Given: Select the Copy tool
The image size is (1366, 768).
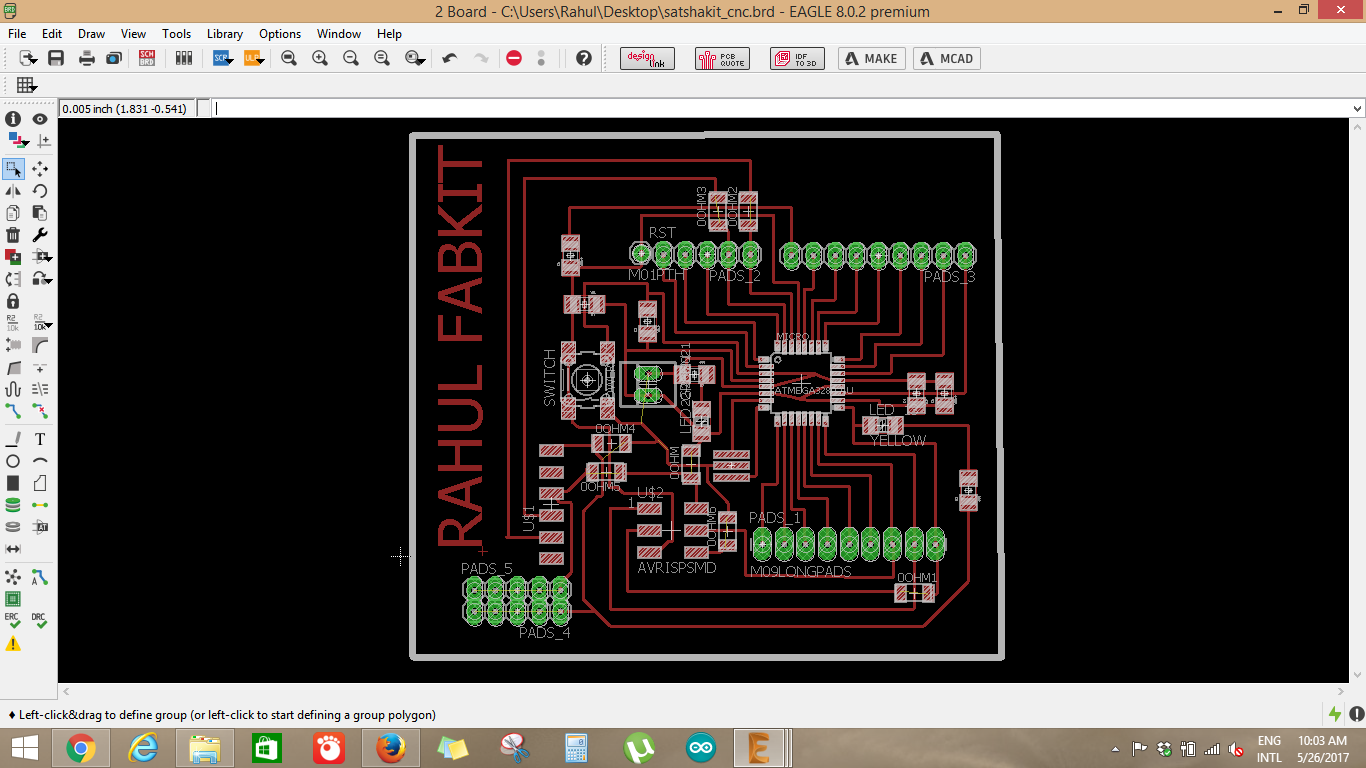Looking at the screenshot, I should [13, 213].
